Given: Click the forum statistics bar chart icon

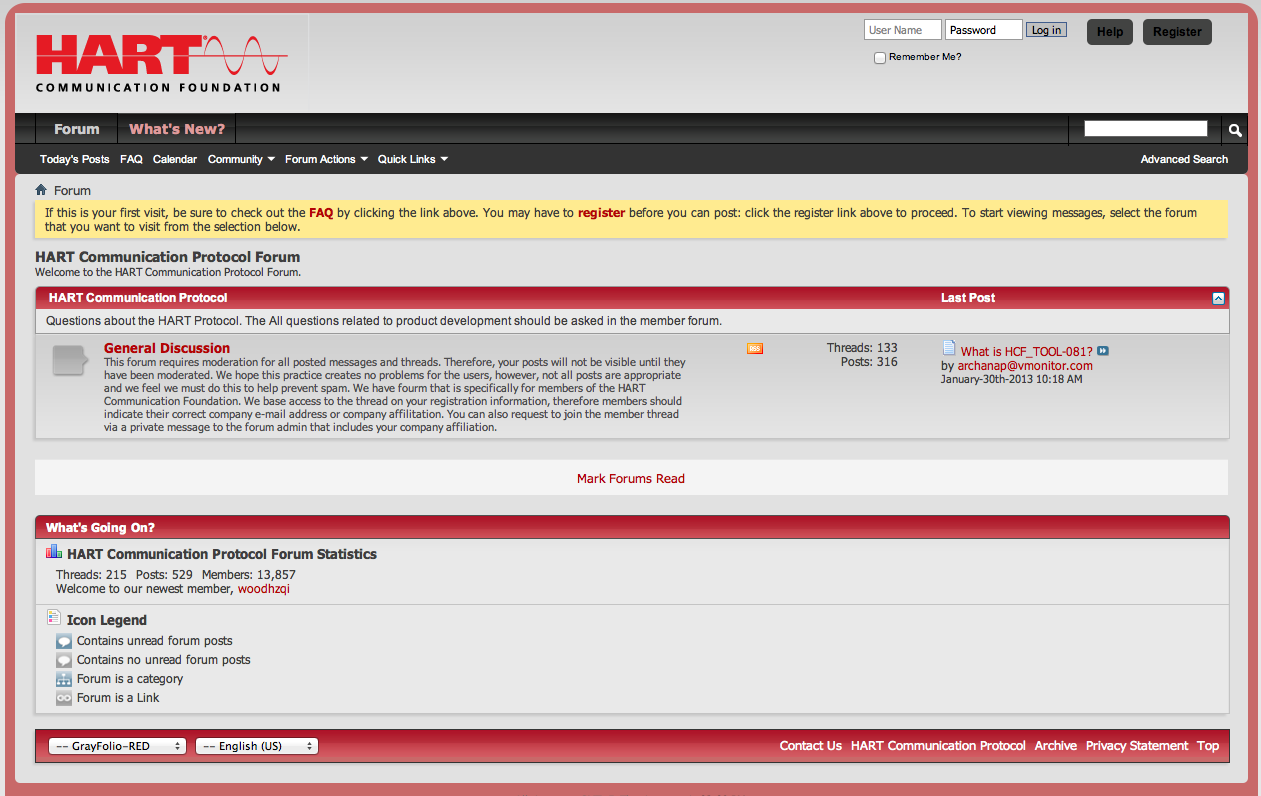Looking at the screenshot, I should click(x=54, y=552).
